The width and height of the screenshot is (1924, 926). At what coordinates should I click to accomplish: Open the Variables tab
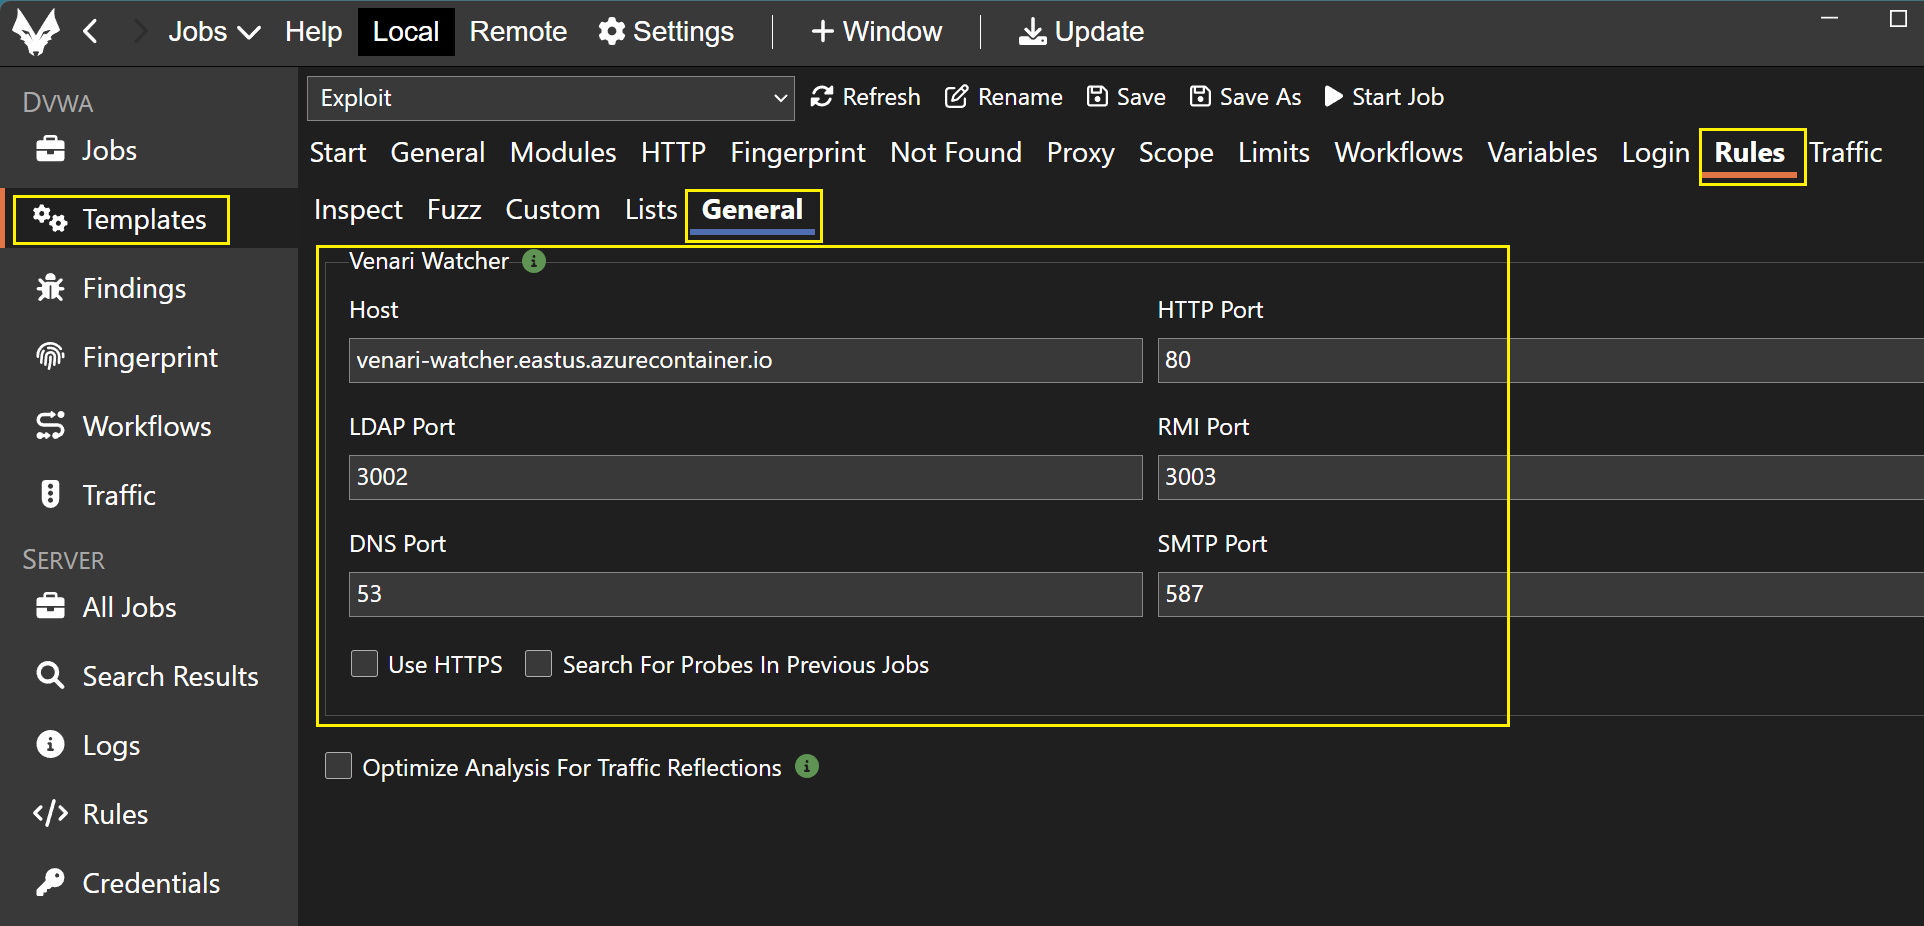[x=1542, y=153]
